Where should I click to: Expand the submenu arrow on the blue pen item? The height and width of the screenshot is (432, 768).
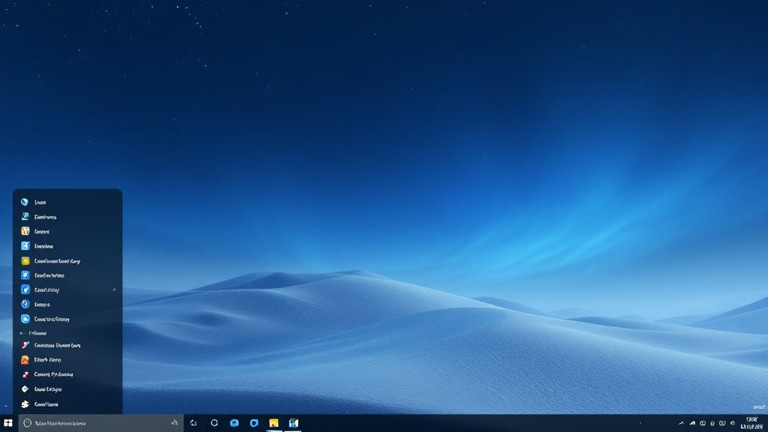point(114,290)
